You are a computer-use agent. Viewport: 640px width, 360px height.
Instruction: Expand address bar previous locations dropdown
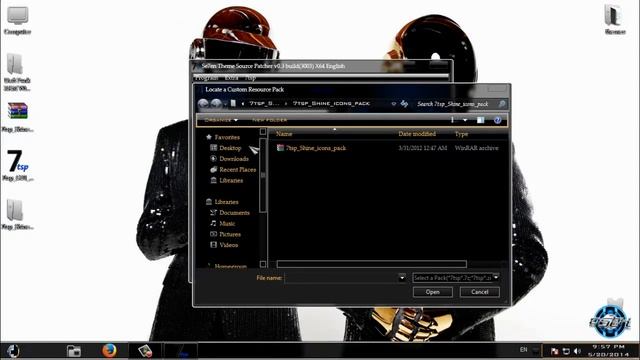pos(393,104)
